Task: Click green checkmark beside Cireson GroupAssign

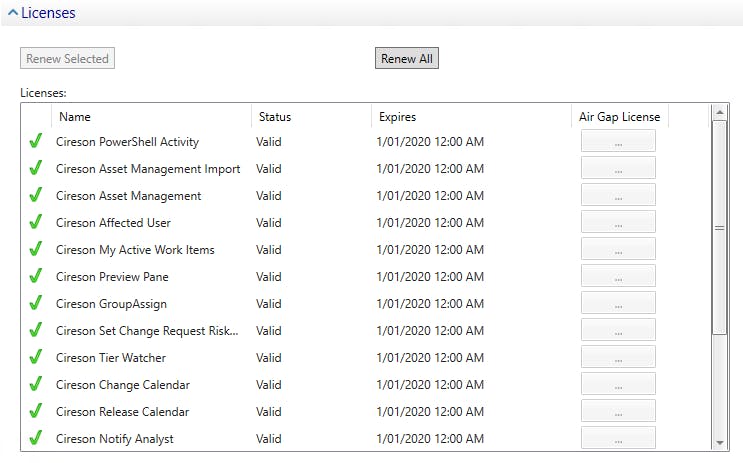Action: point(36,304)
